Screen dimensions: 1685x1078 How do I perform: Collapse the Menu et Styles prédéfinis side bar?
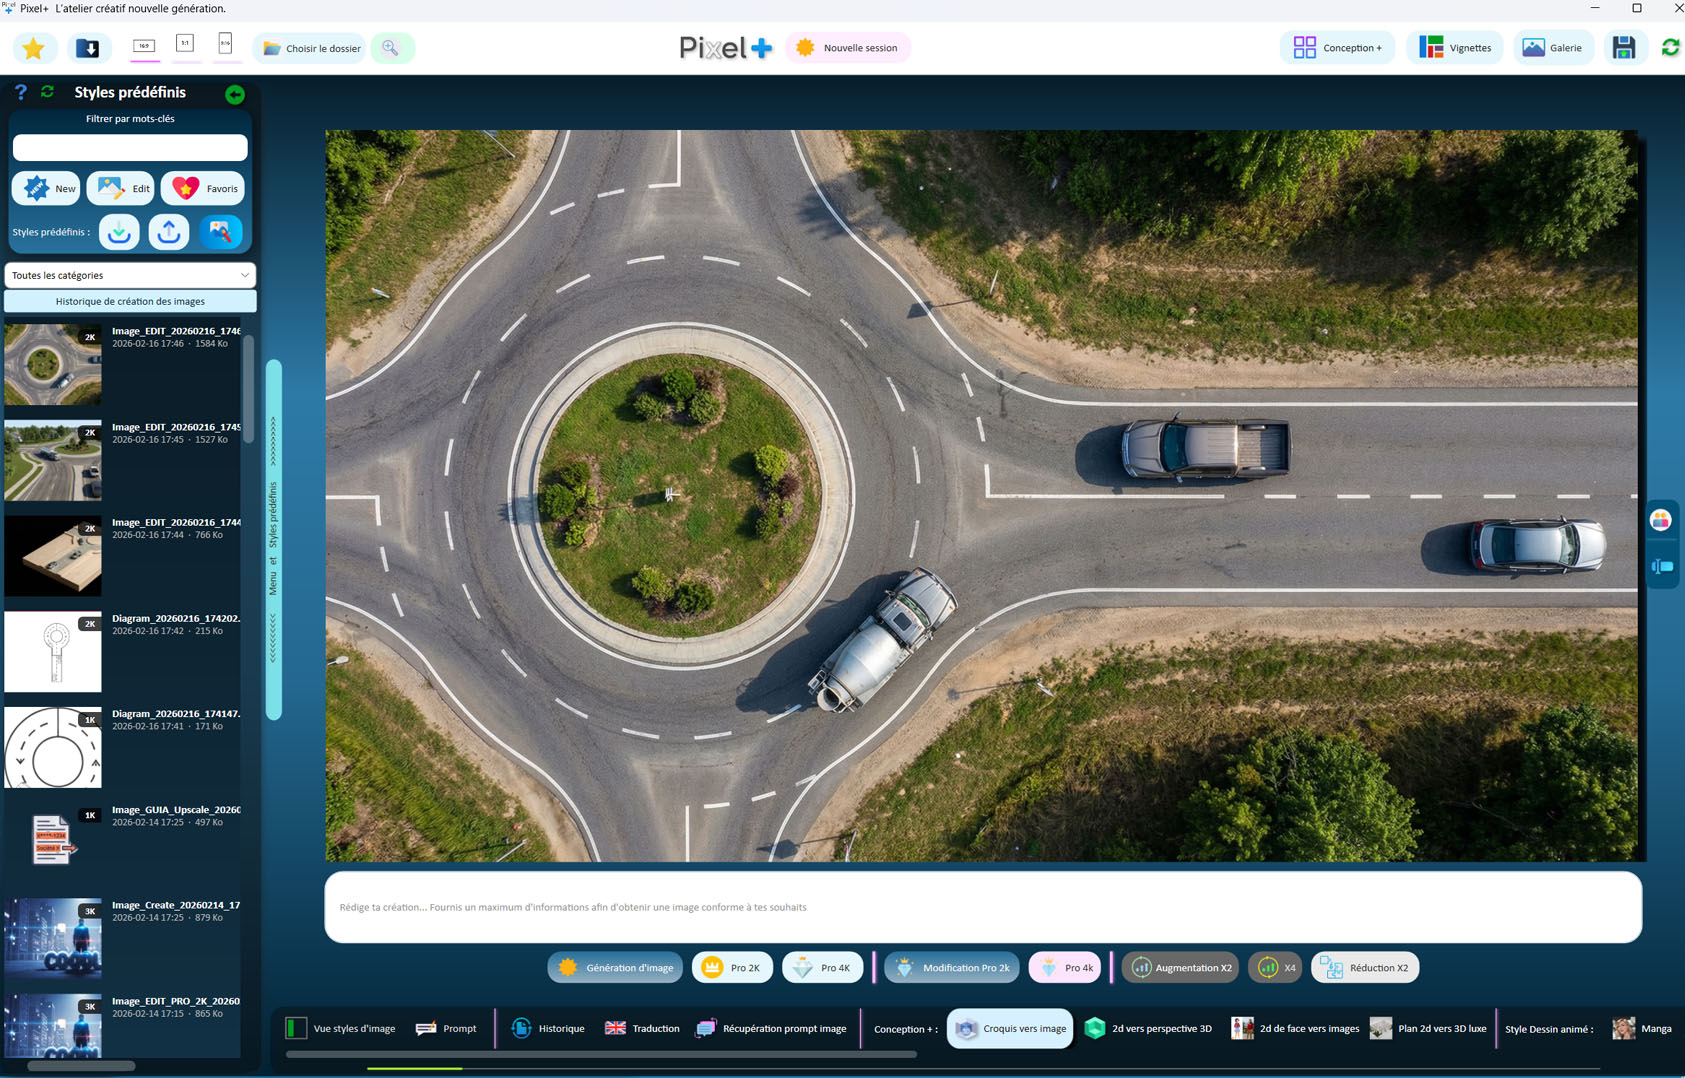pos(273,540)
